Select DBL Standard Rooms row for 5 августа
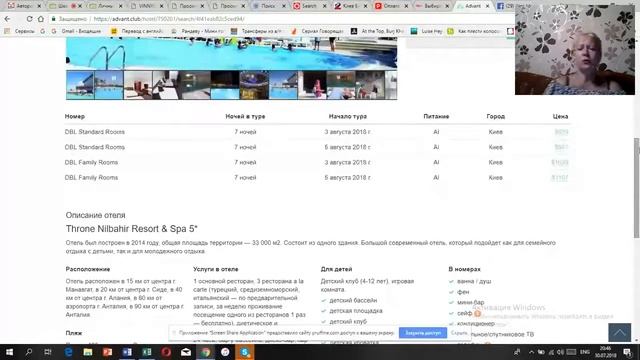This screenshot has height=360, width=640. click(318, 147)
